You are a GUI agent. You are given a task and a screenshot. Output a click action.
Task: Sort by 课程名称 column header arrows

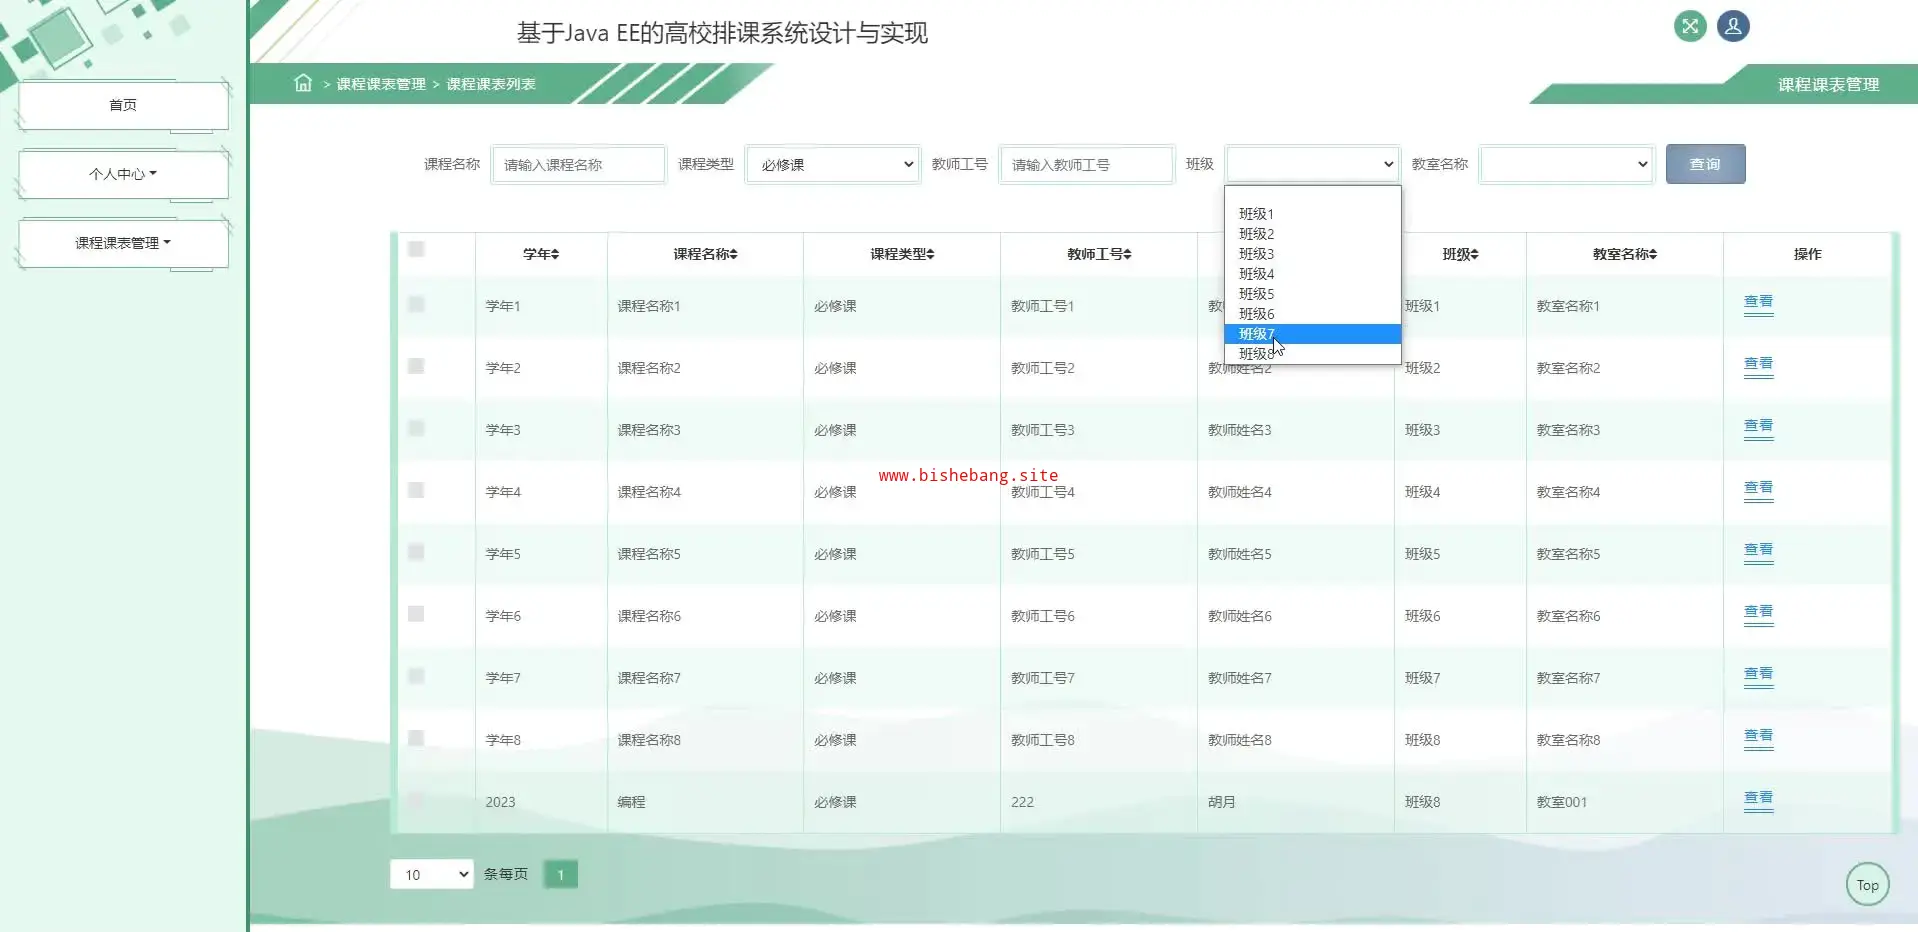click(733, 255)
